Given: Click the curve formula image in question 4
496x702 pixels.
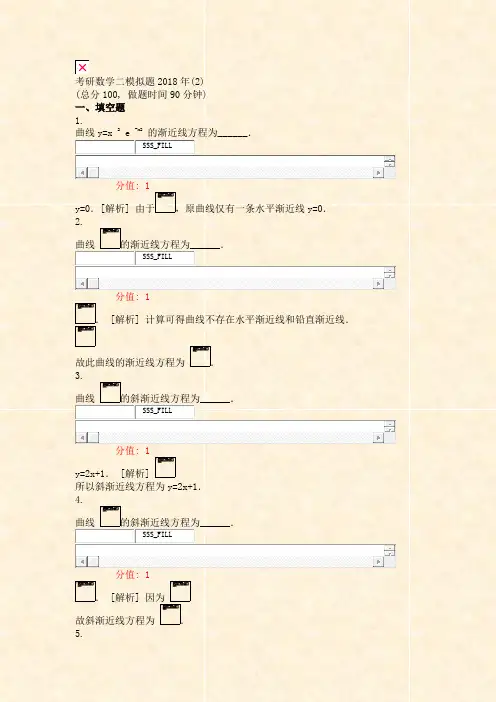Looking at the screenshot, I should click(110, 517).
